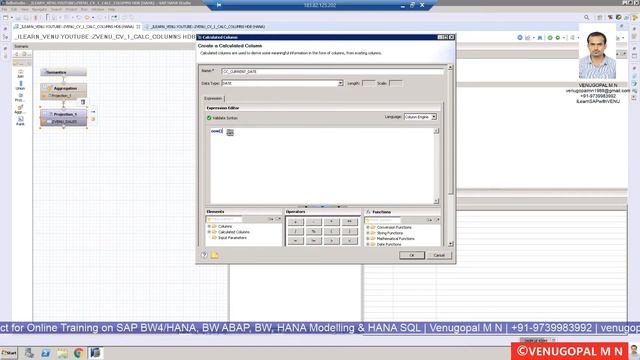Expand Conversion Functions folder
The width and height of the screenshot is (640, 360).
(x=368, y=227)
